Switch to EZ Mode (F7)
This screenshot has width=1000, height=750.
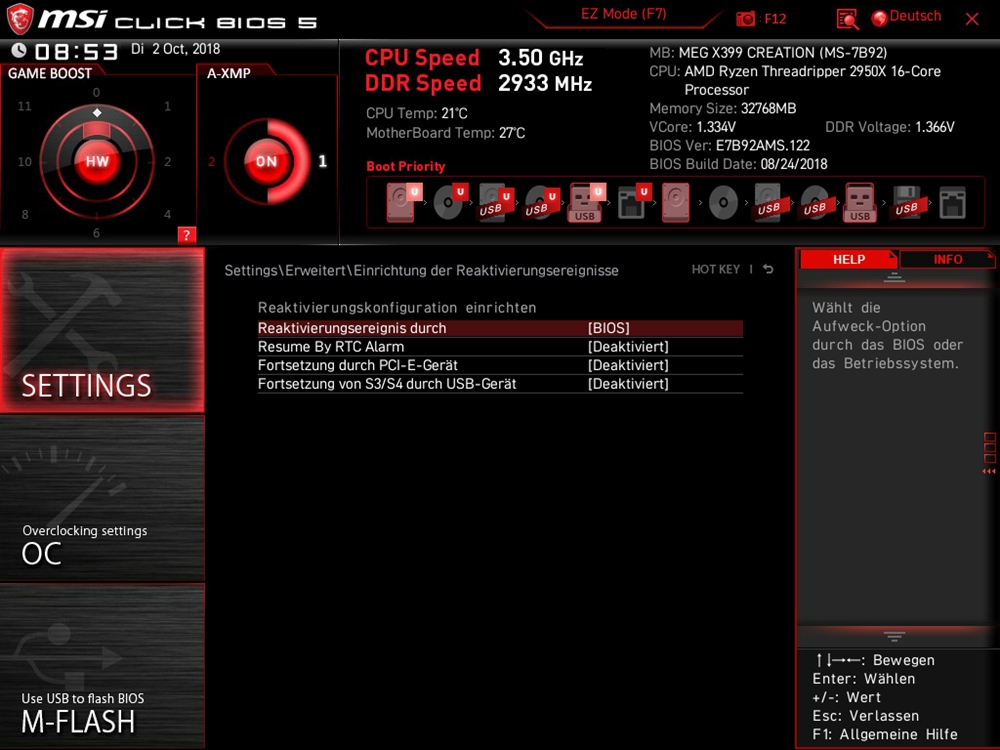click(x=623, y=15)
